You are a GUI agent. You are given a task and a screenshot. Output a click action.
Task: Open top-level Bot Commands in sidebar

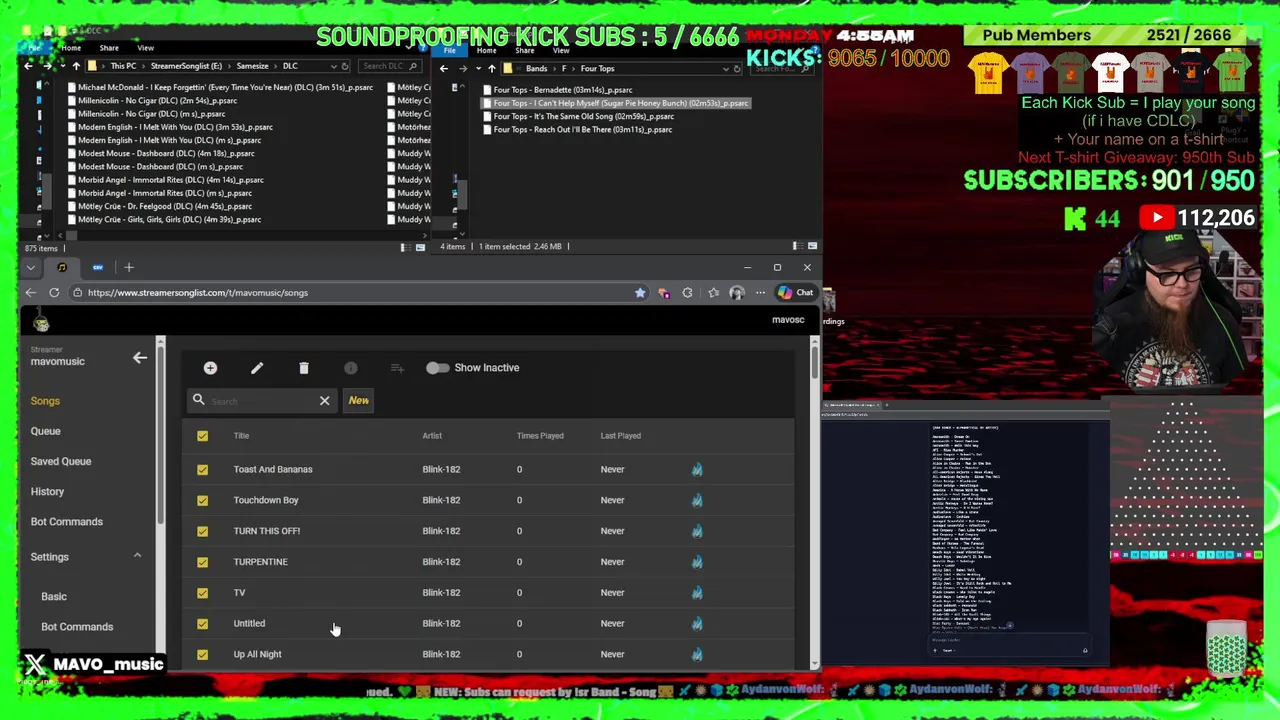66,521
